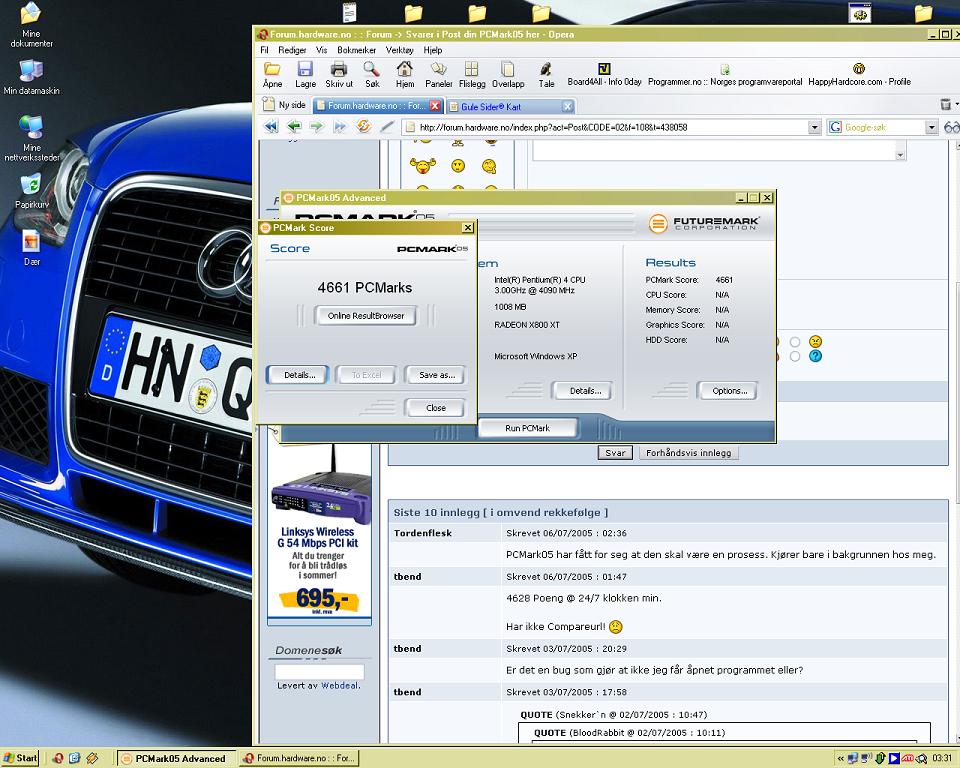Click the Online ResultBrowser button
960x768 pixels.
tap(366, 316)
